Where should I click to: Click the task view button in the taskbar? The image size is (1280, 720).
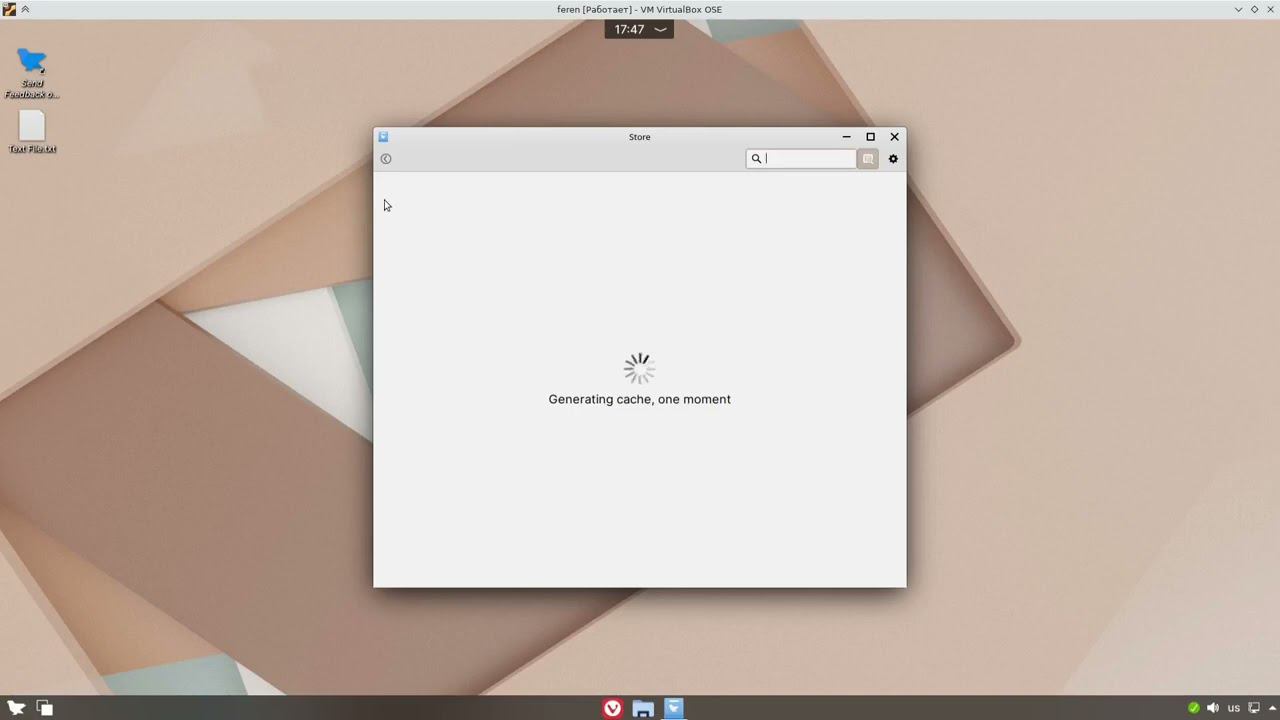[45, 708]
